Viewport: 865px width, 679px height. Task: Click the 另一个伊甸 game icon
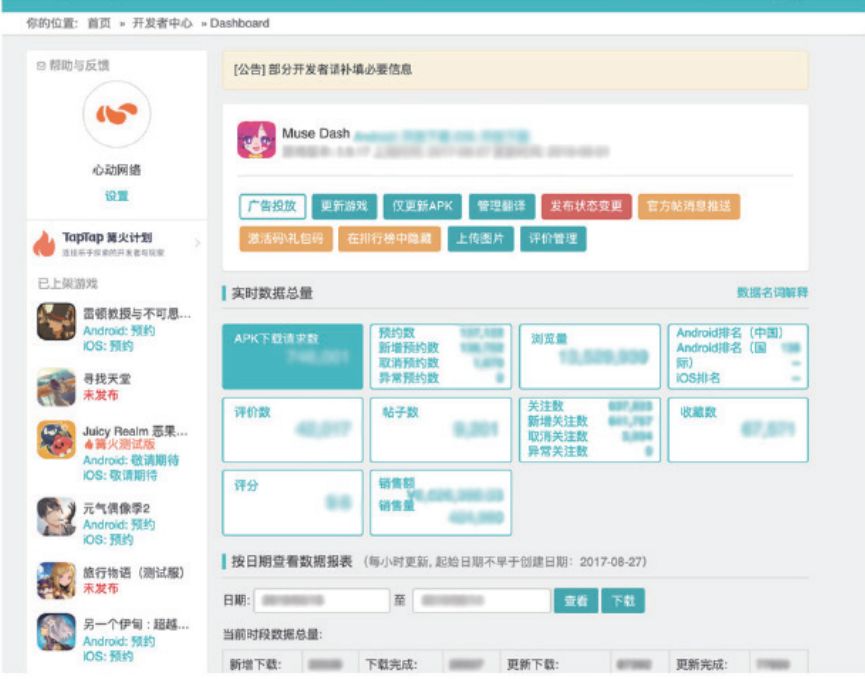[x=57, y=632]
